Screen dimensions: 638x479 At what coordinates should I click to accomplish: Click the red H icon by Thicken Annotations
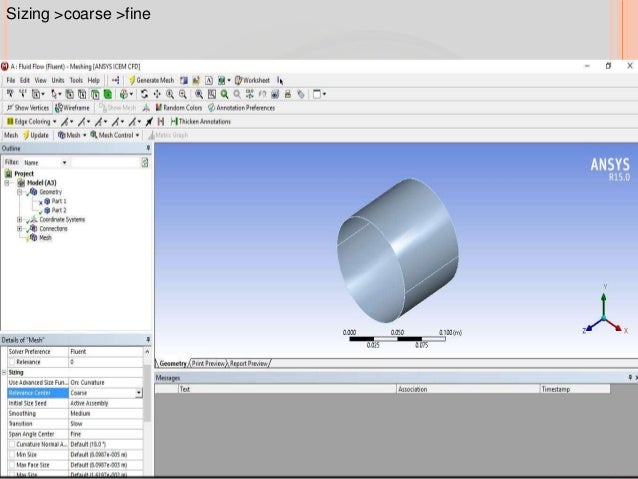(x=161, y=121)
